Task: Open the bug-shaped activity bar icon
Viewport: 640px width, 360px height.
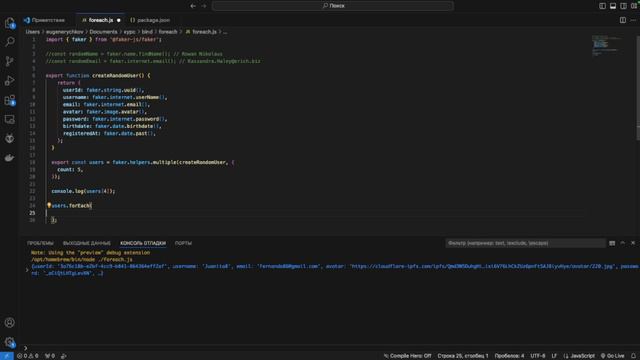Action: (x=9, y=138)
